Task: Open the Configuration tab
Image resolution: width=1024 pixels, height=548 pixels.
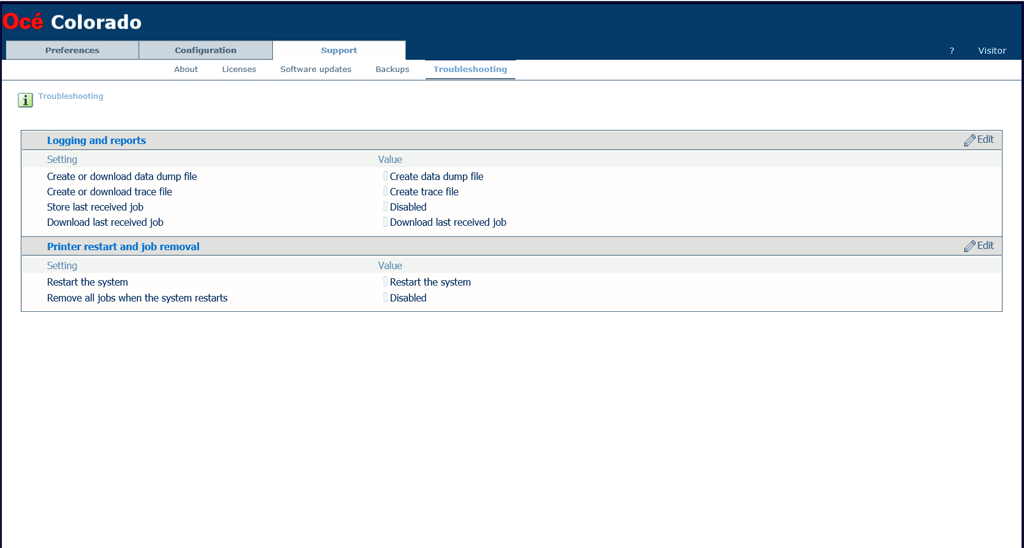Action: 206,50
